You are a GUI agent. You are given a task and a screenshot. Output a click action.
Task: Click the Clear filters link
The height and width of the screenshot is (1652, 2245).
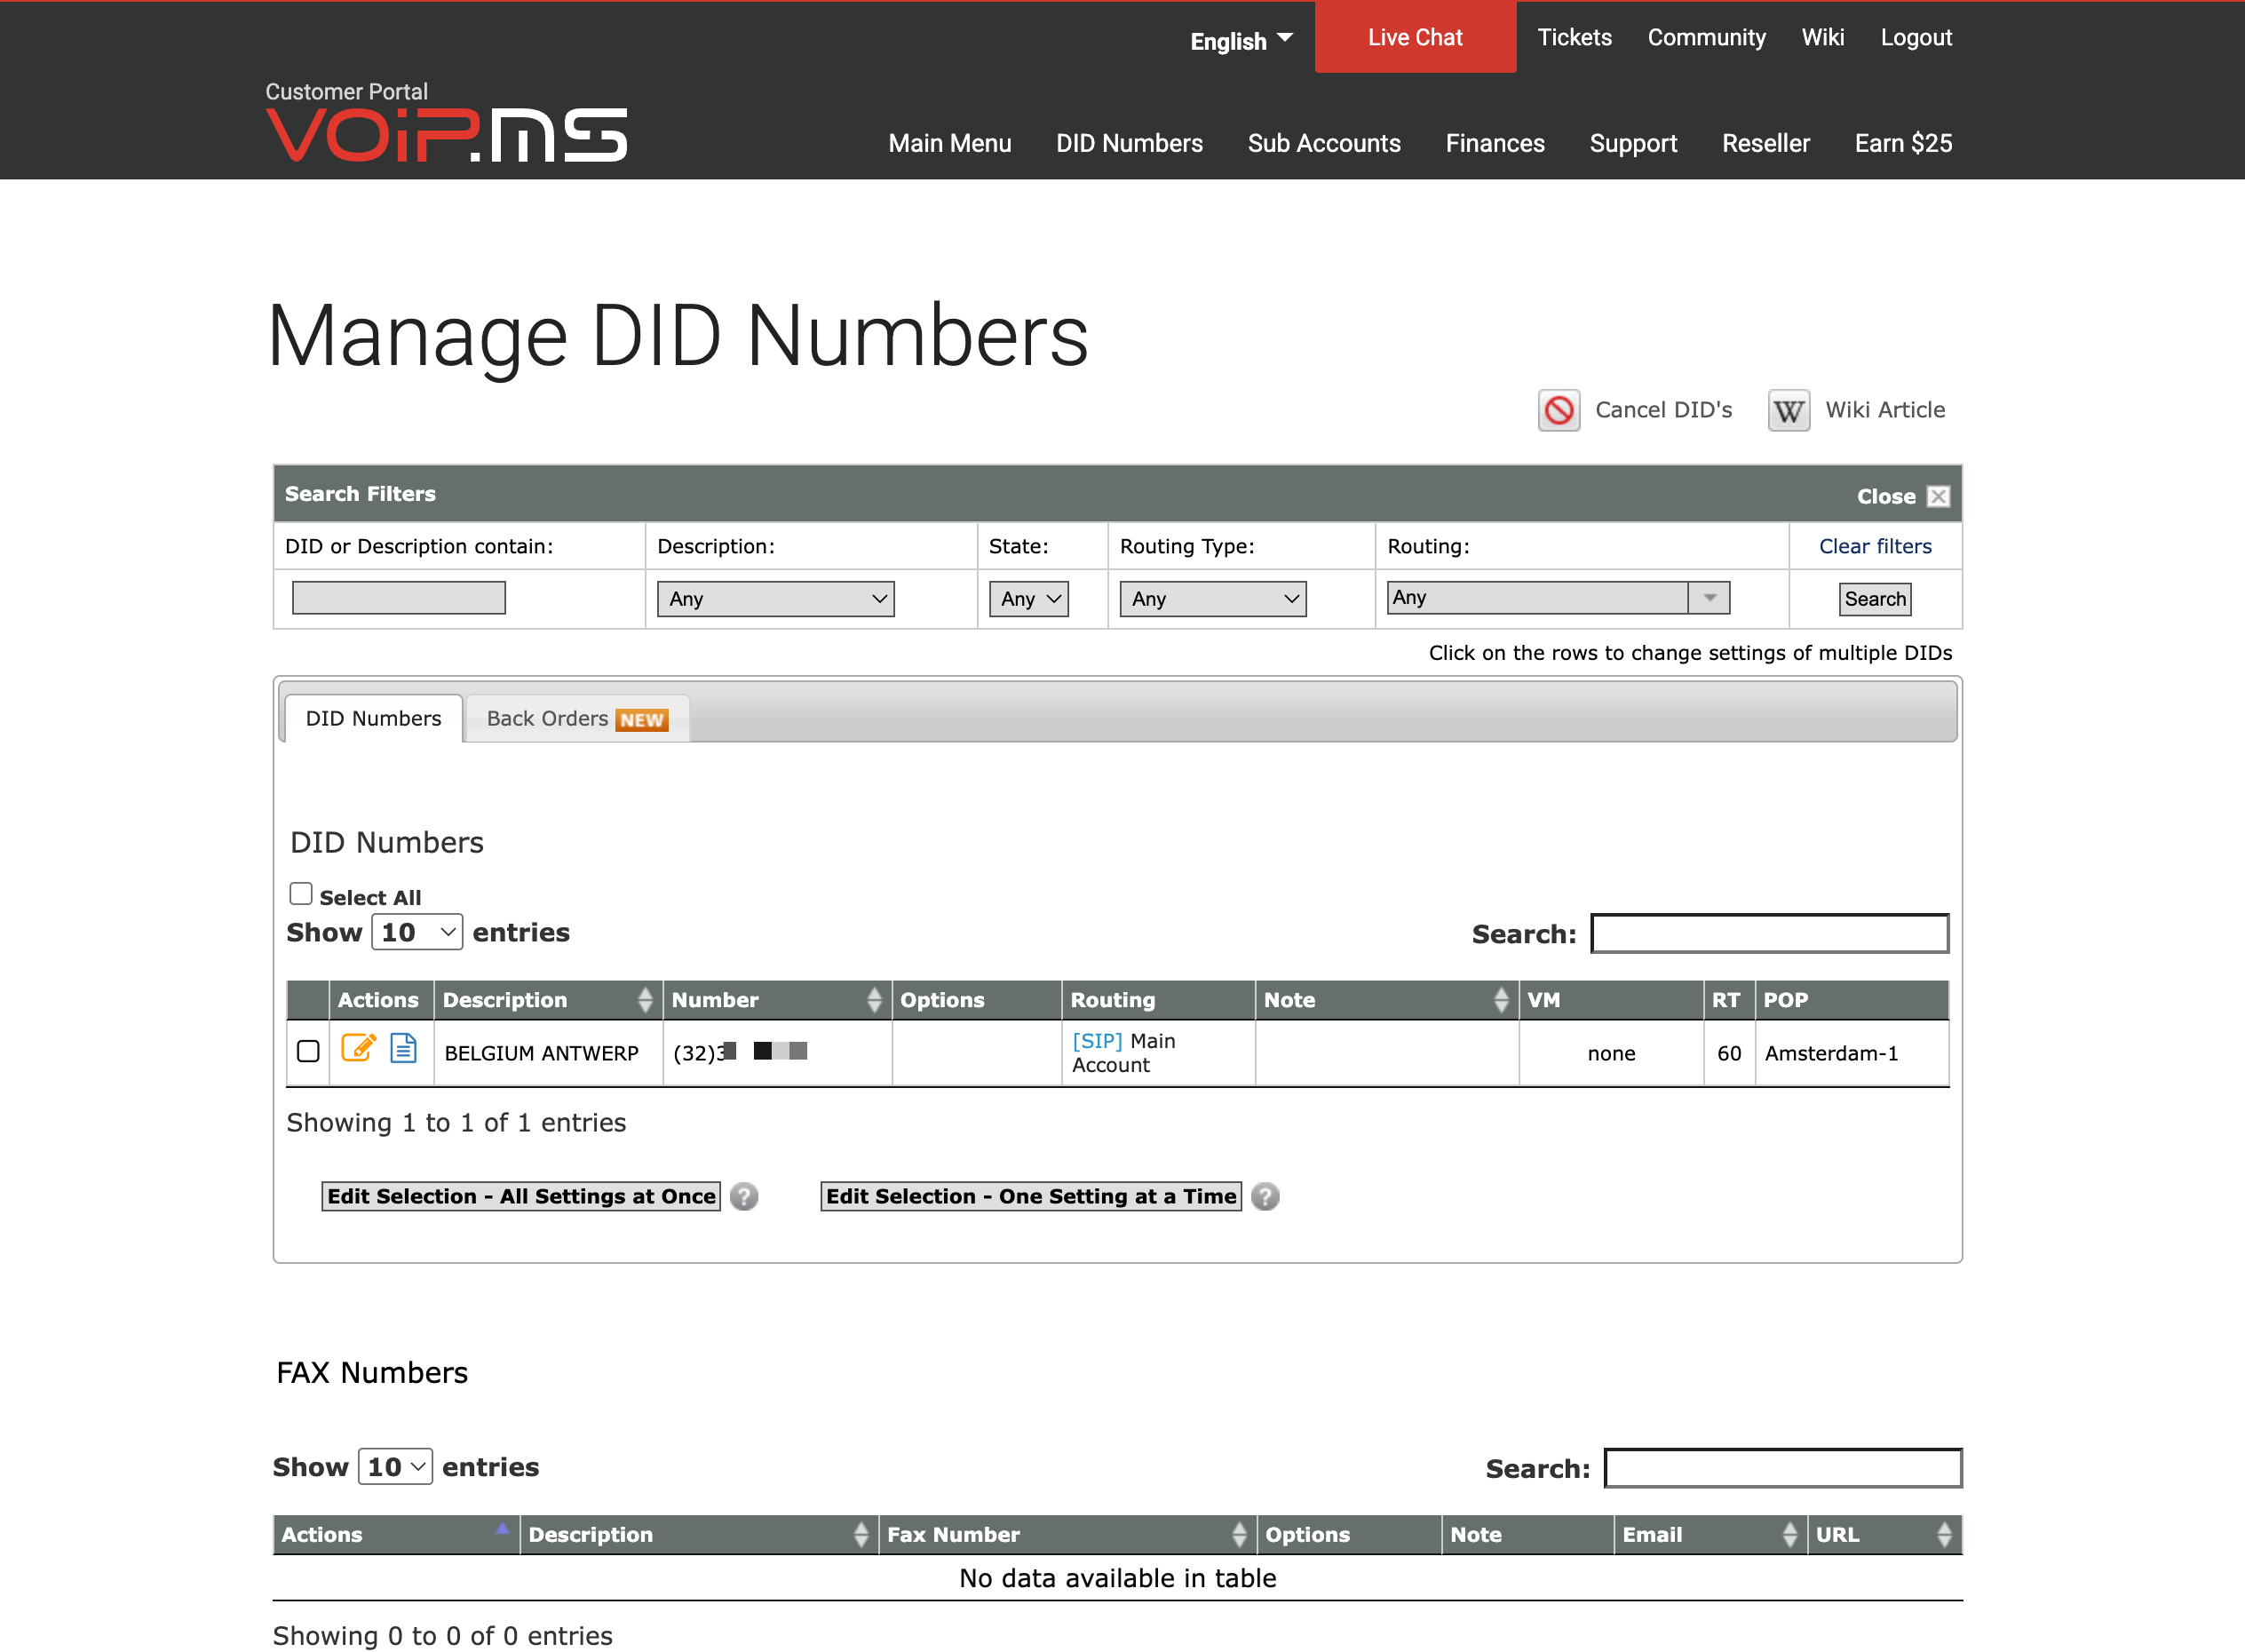coord(1874,546)
